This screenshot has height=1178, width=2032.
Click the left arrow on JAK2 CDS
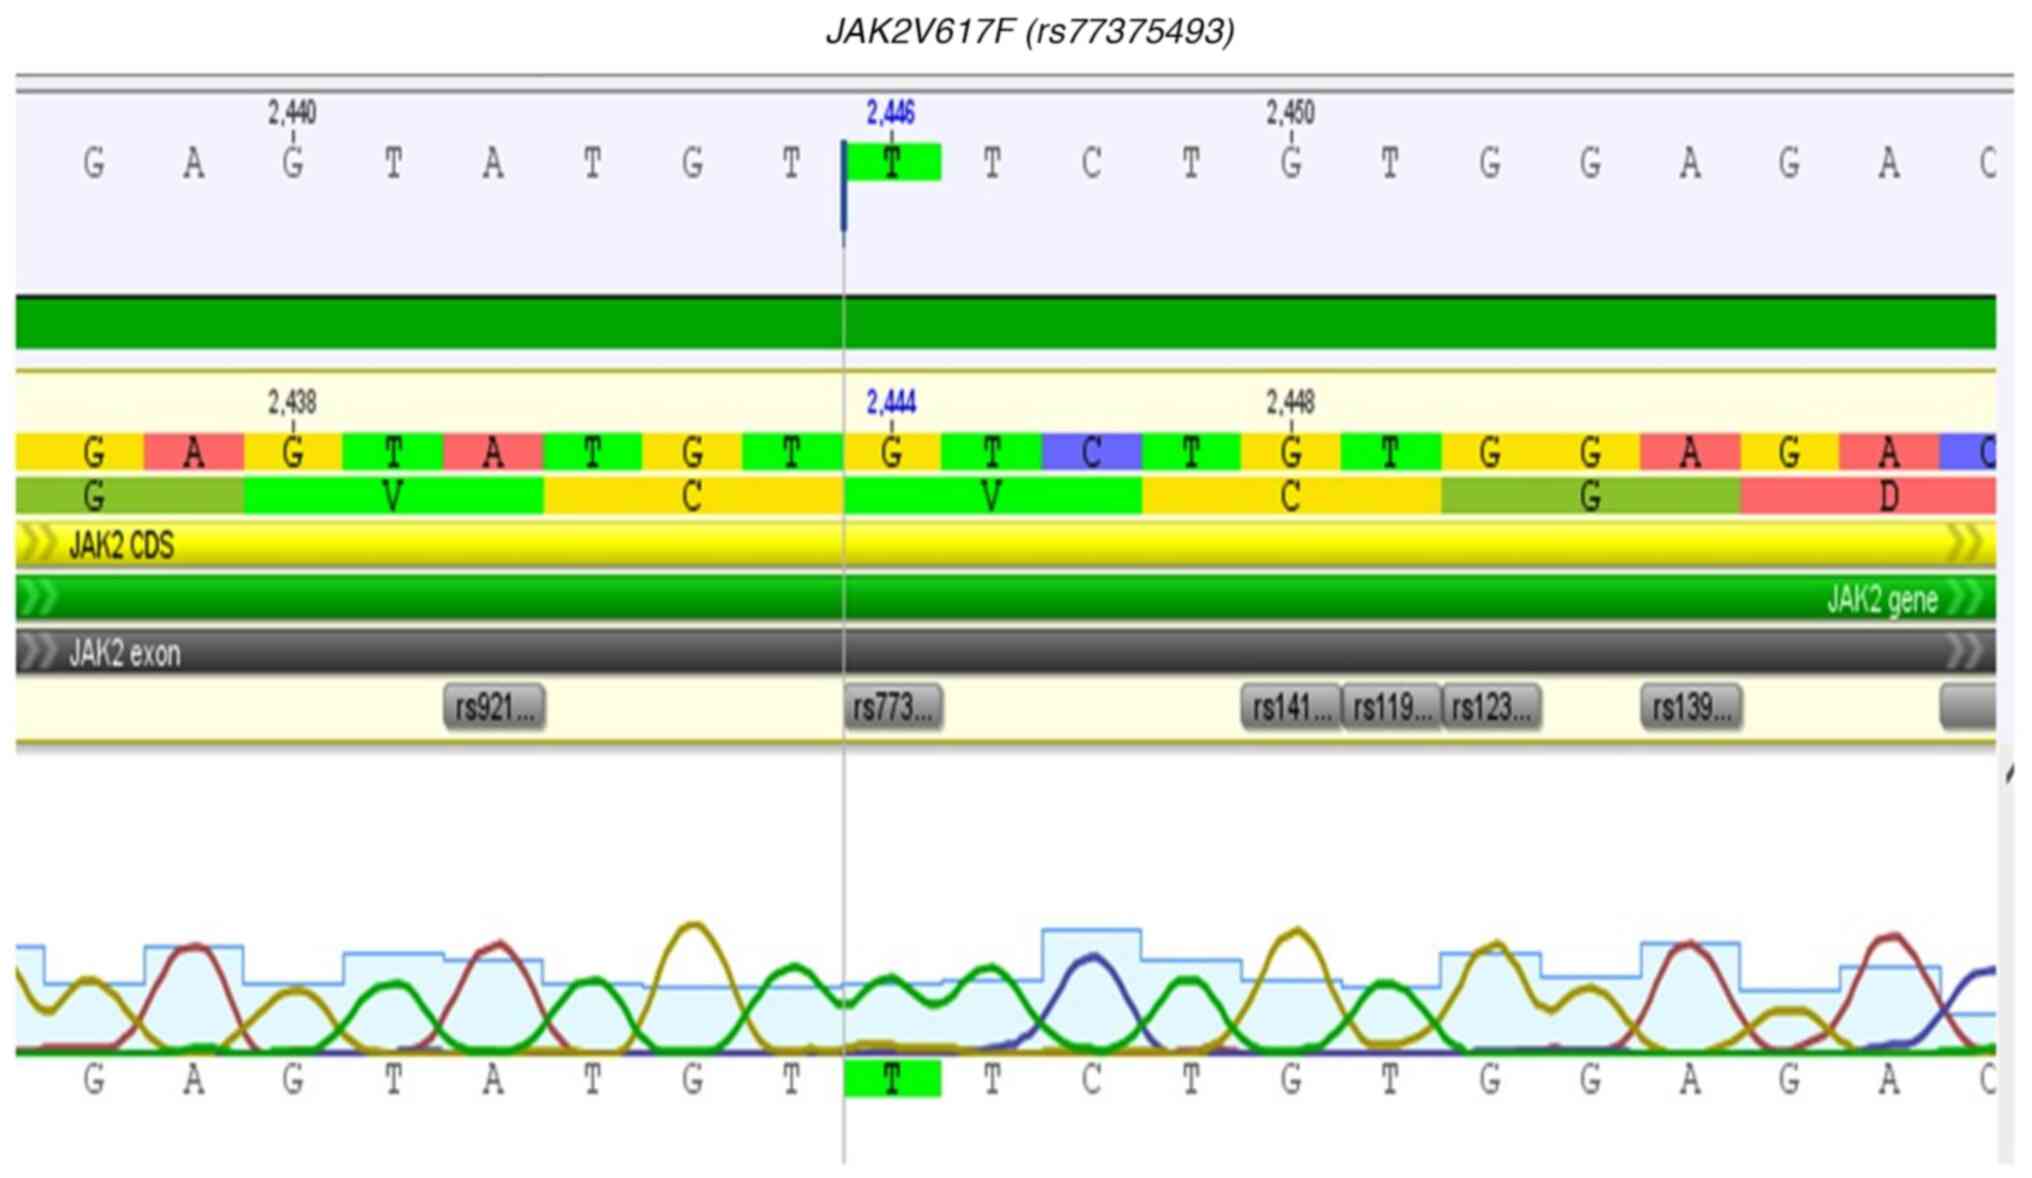click(40, 545)
